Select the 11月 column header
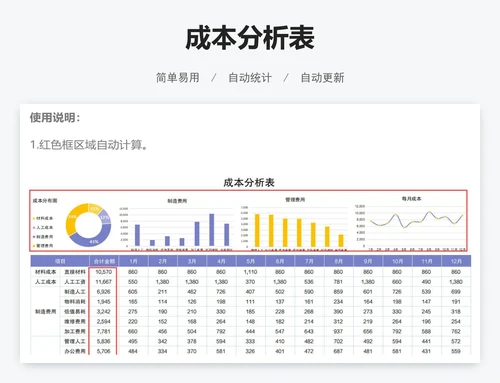500x383 pixels. coord(427,261)
